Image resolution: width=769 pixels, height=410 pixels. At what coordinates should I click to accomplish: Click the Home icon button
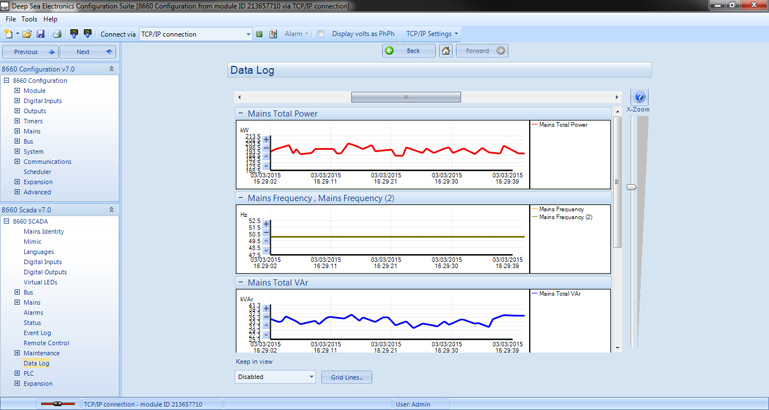[446, 51]
